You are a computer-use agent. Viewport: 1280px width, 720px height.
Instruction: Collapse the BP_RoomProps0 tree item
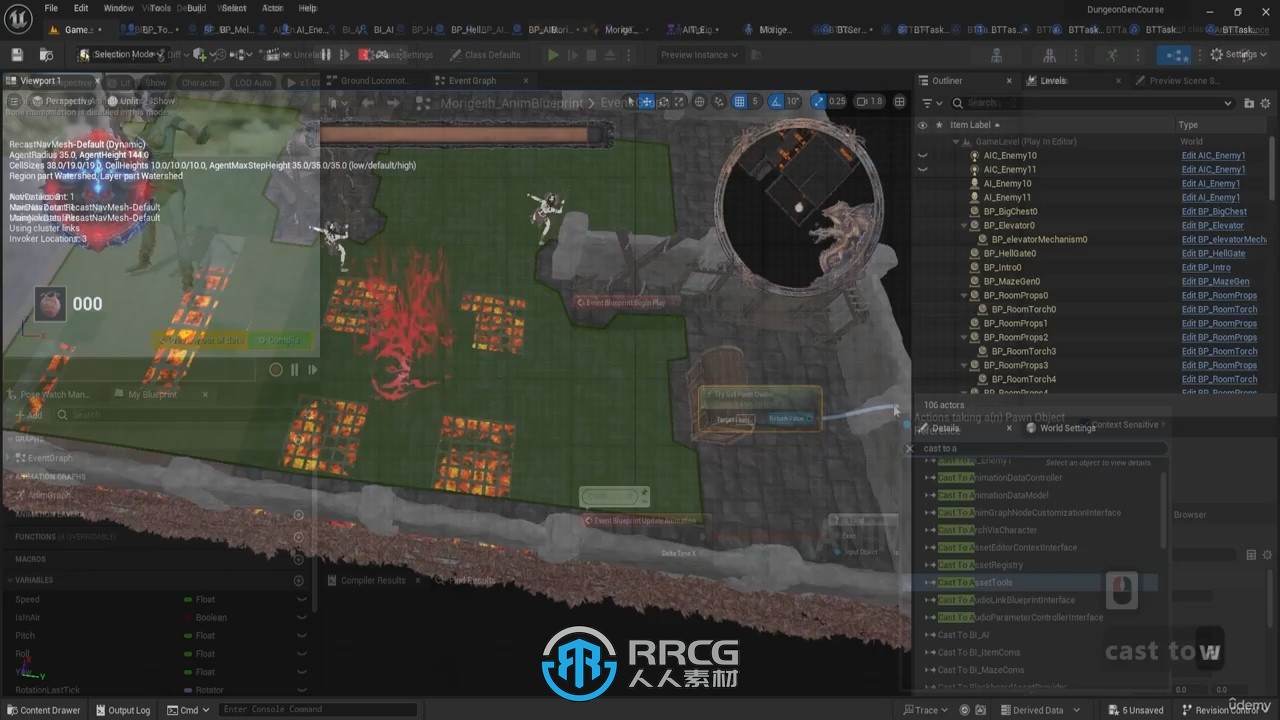point(964,295)
